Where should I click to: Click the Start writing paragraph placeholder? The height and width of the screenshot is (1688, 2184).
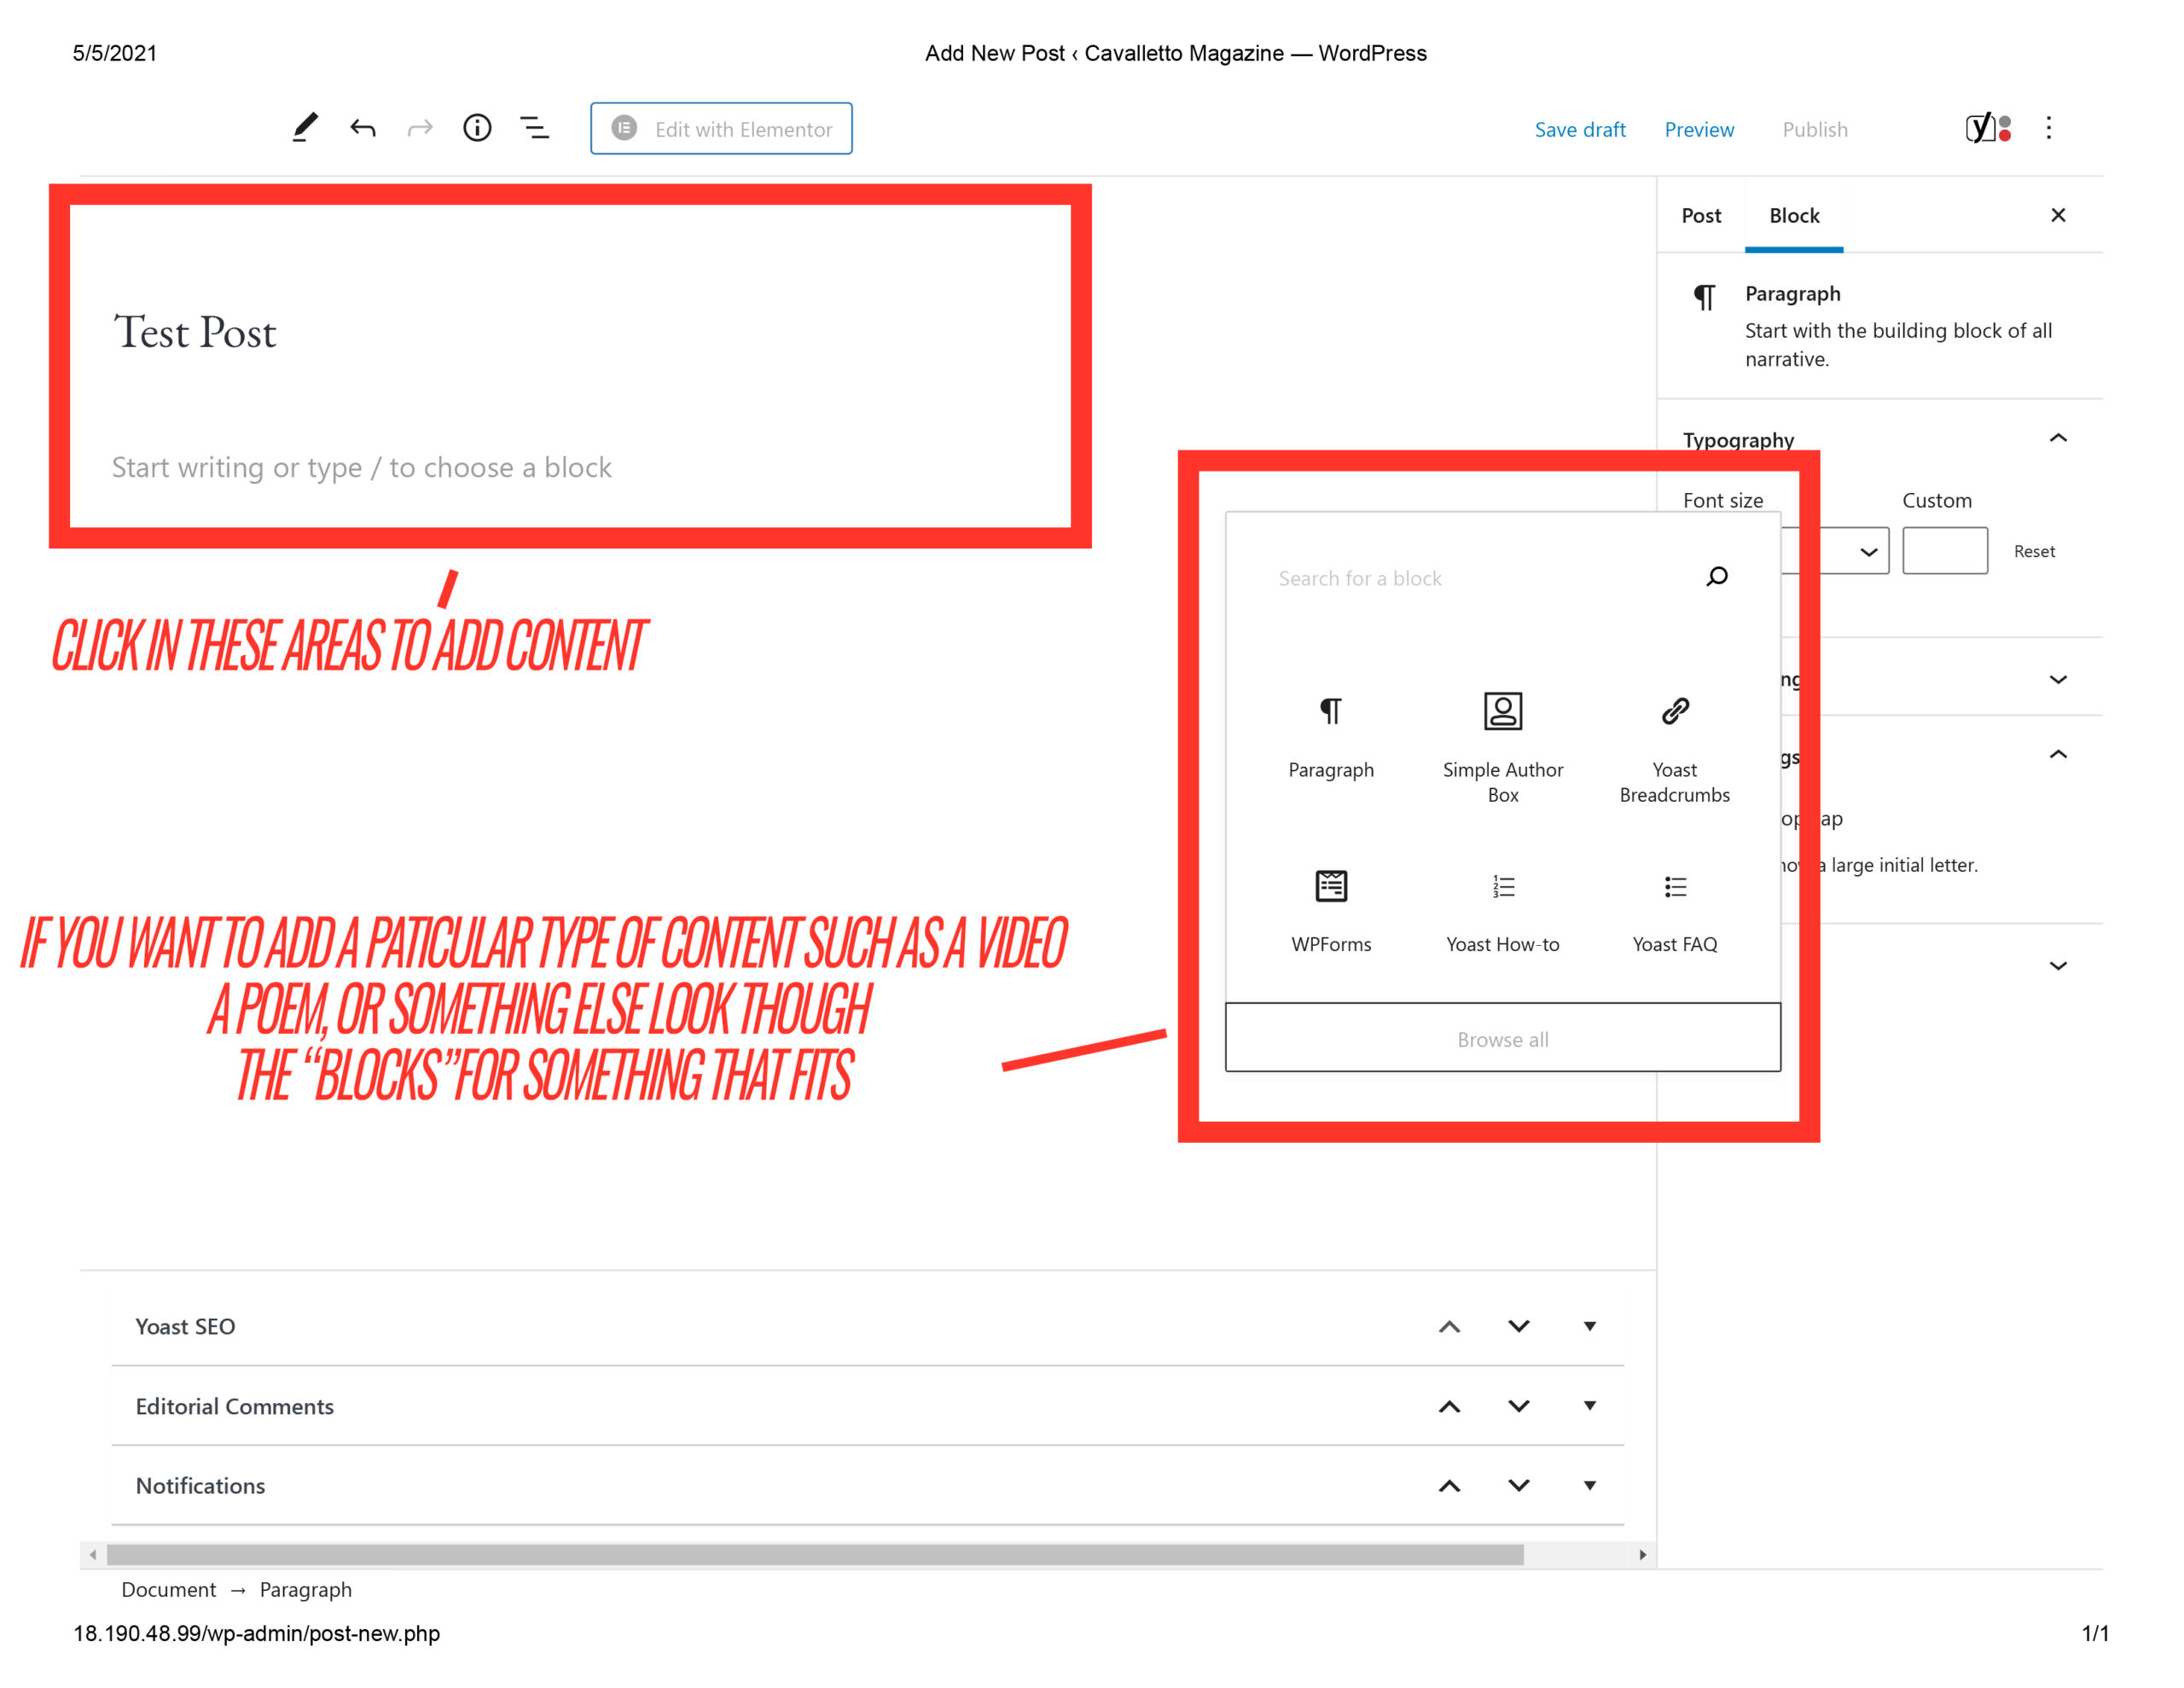click(x=361, y=468)
